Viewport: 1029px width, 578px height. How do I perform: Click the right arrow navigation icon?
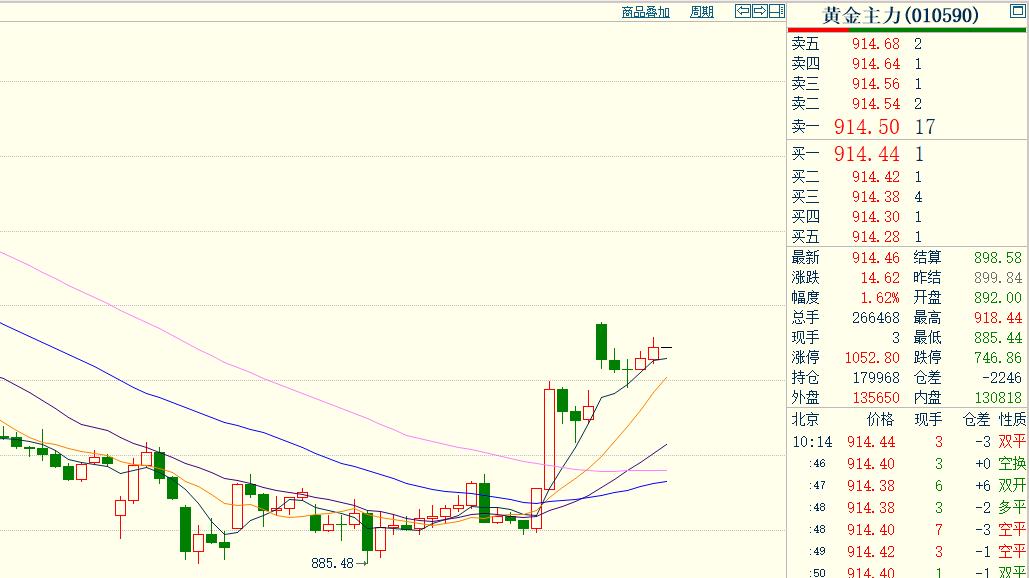tap(759, 10)
